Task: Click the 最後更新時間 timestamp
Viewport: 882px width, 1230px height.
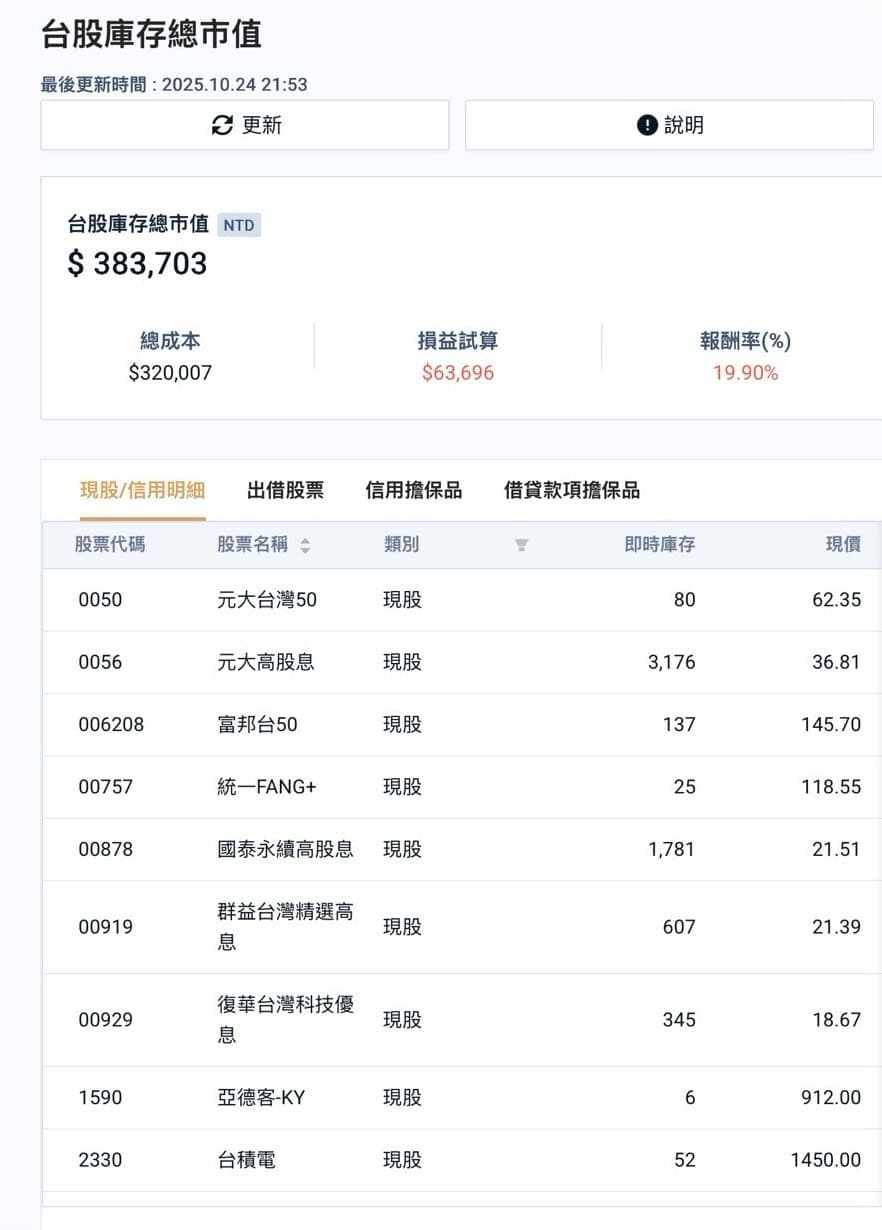Action: (x=174, y=85)
